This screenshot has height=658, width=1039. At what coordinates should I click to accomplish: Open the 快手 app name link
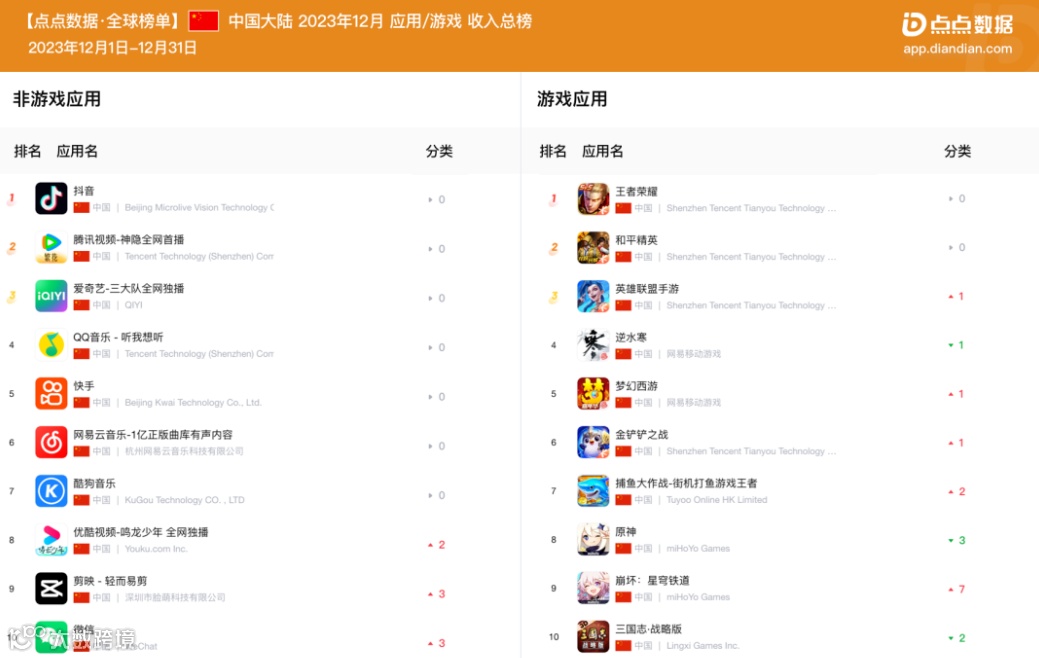(84, 386)
